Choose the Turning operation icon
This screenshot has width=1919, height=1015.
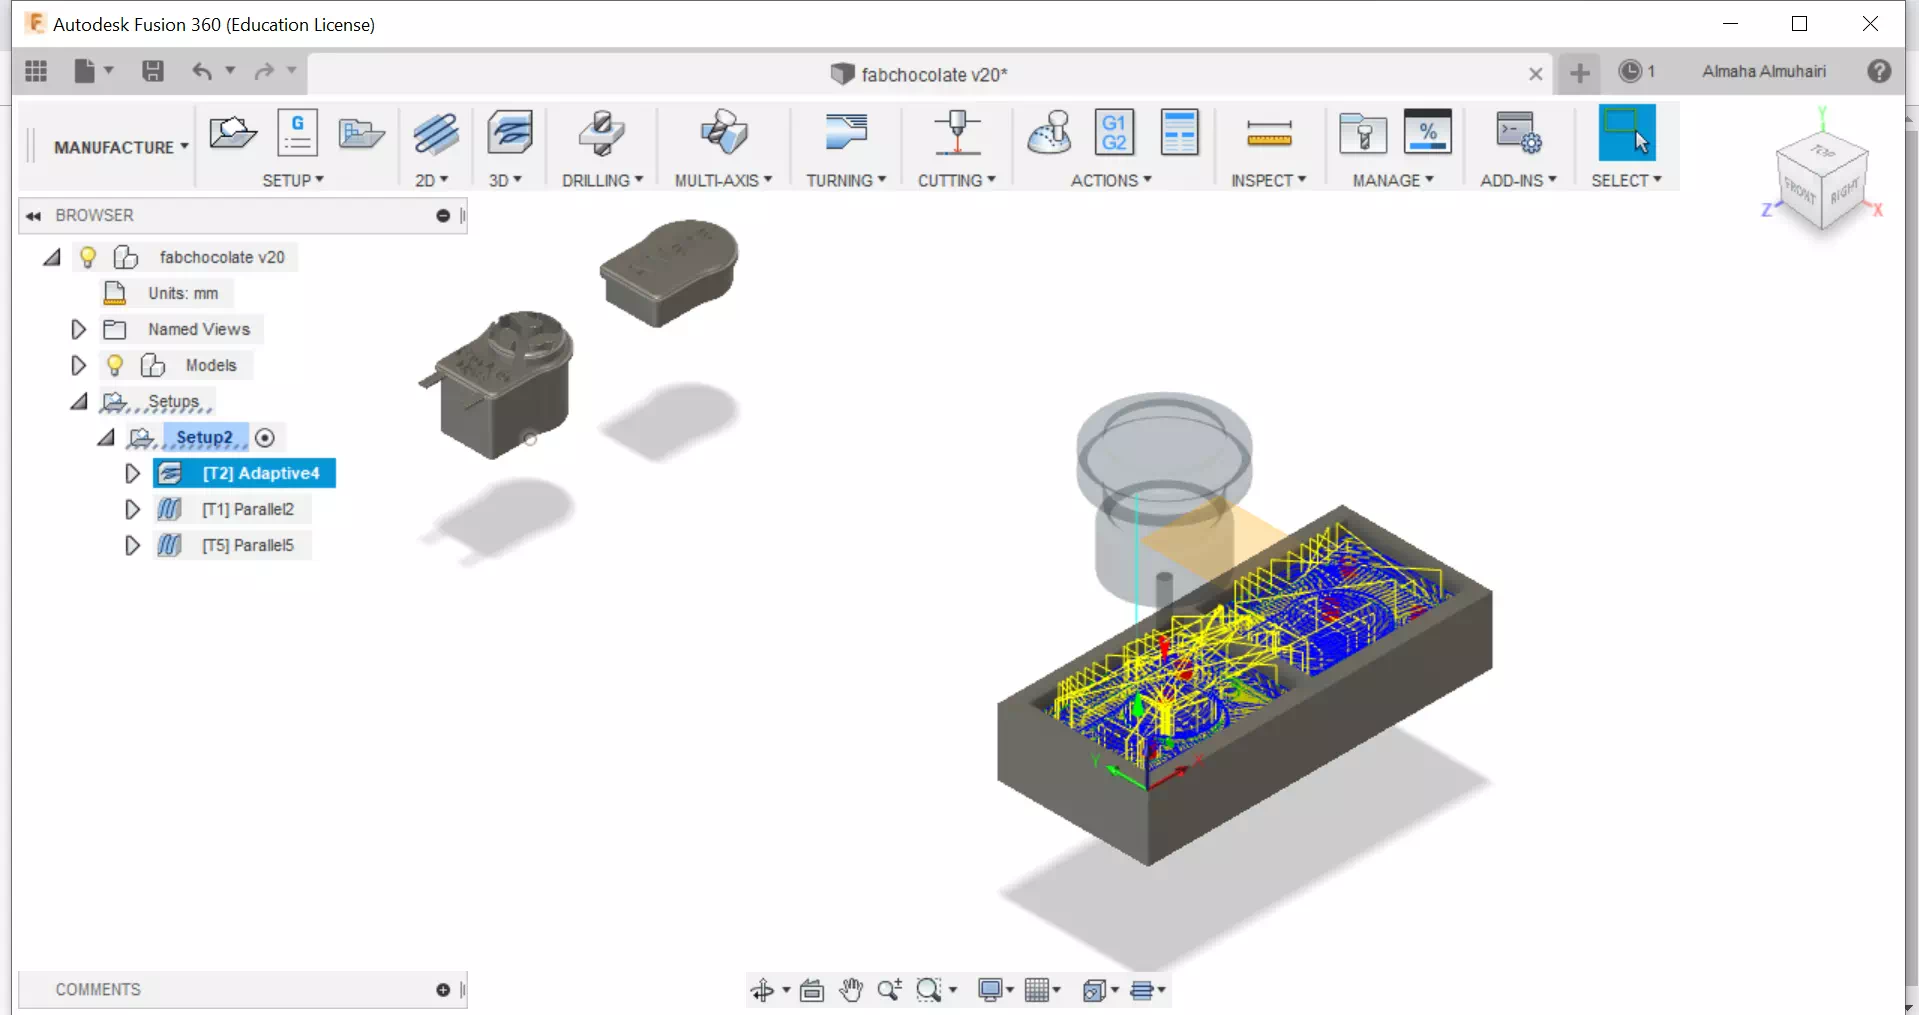[846, 133]
